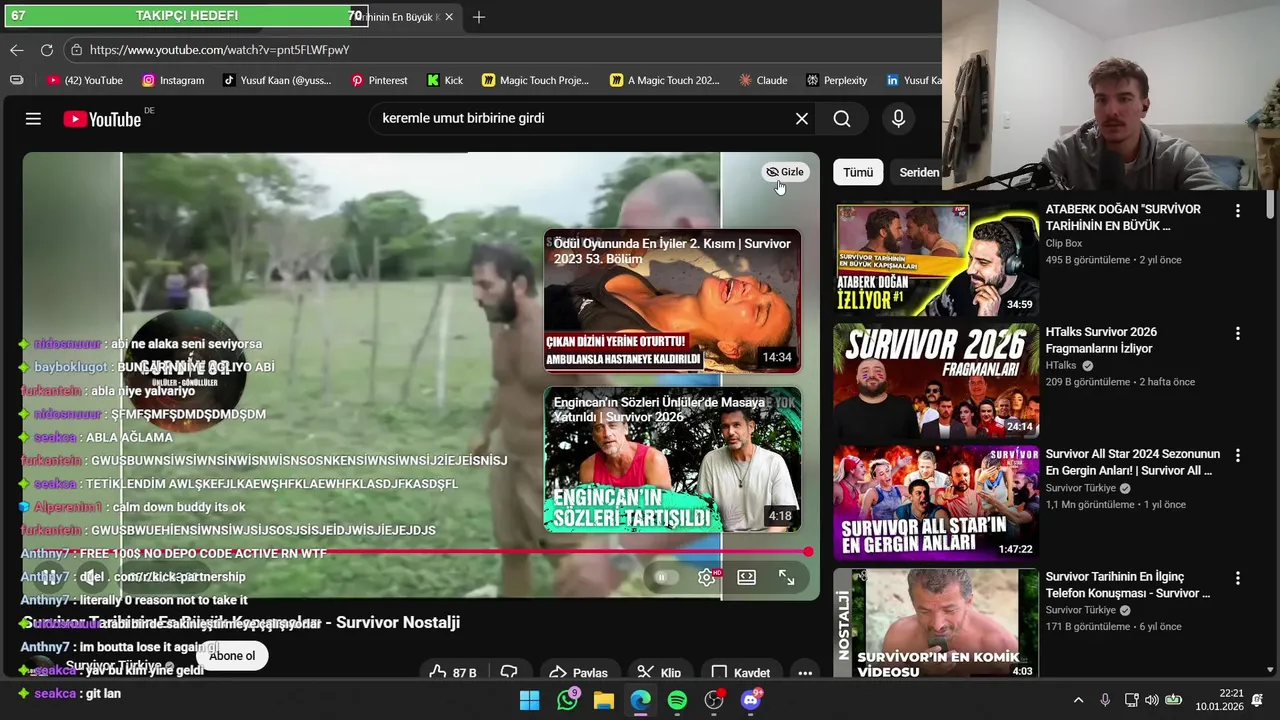Open Spotify from the taskbar

tap(677, 700)
